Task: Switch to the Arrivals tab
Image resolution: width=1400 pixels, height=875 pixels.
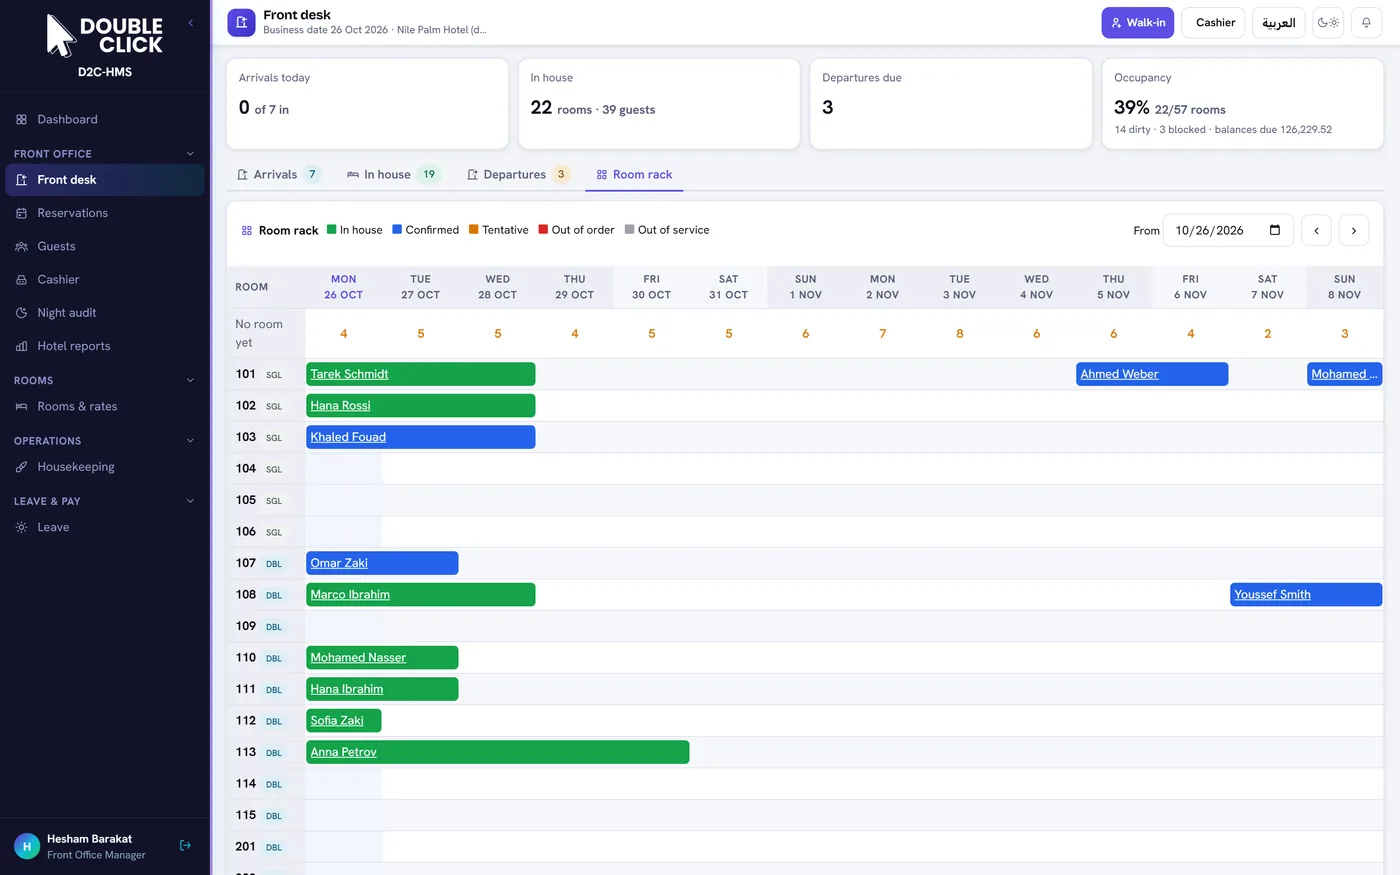Action: point(279,174)
